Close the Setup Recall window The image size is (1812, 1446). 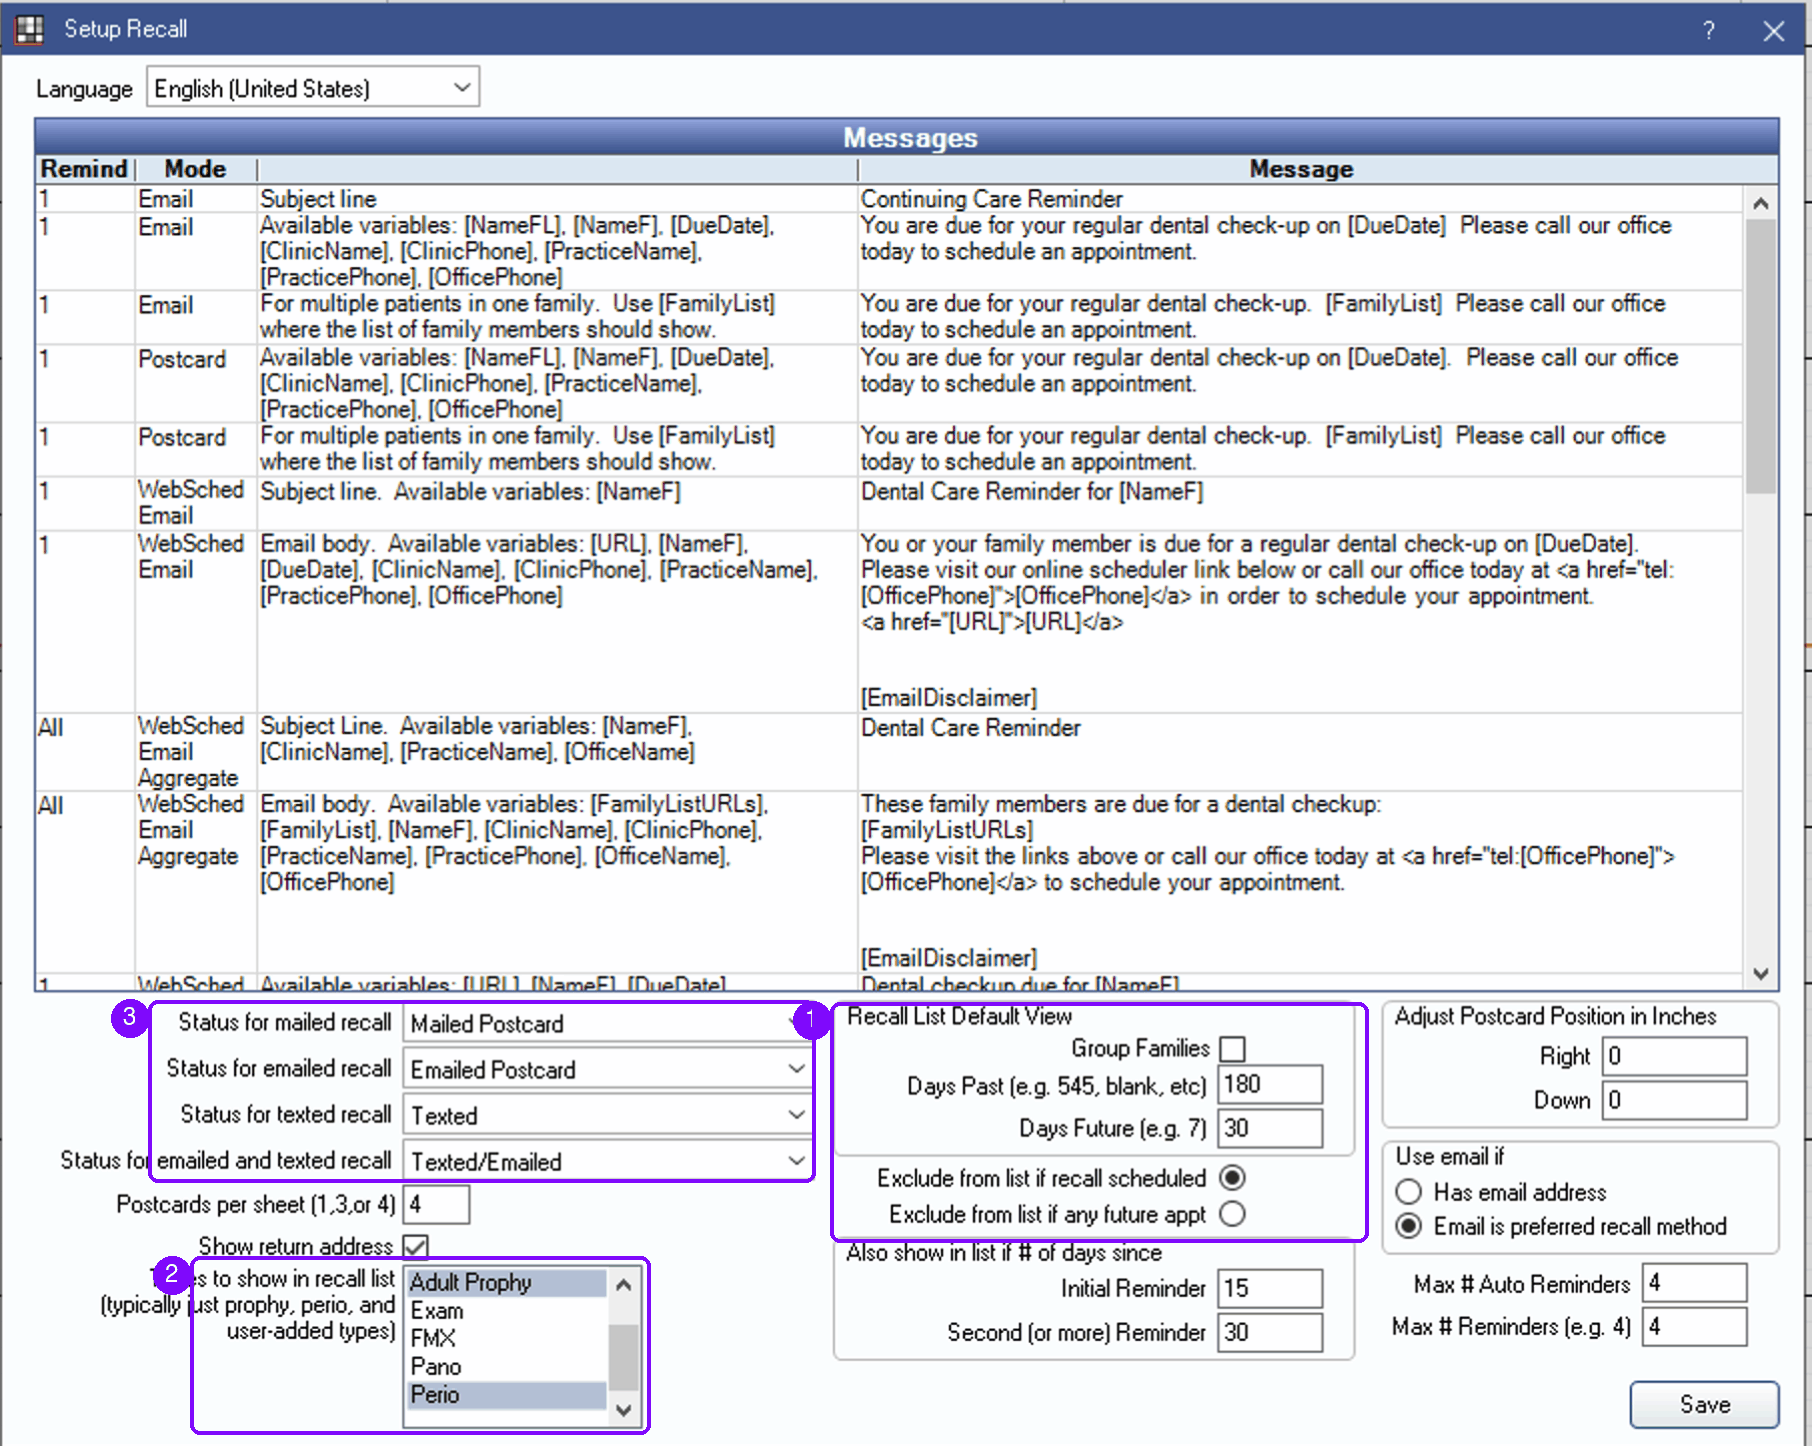[1774, 31]
